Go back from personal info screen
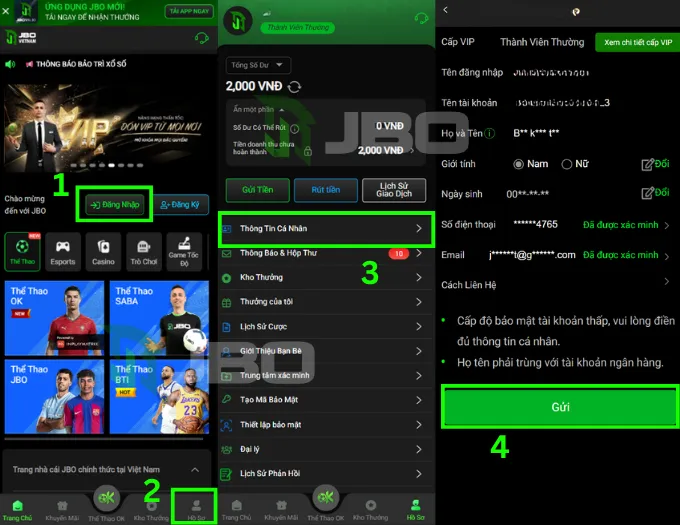This screenshot has width=680, height=525. pos(445,10)
